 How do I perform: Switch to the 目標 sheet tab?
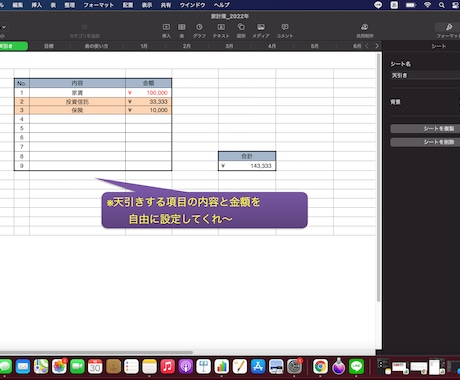[49, 46]
